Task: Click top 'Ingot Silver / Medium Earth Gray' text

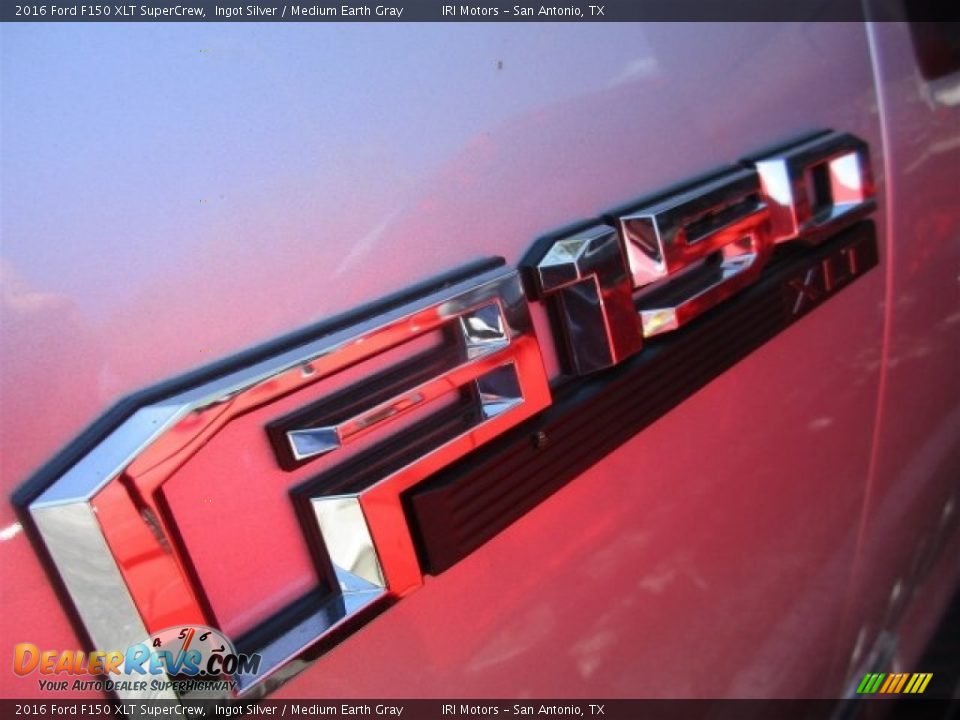Action: pos(308,11)
